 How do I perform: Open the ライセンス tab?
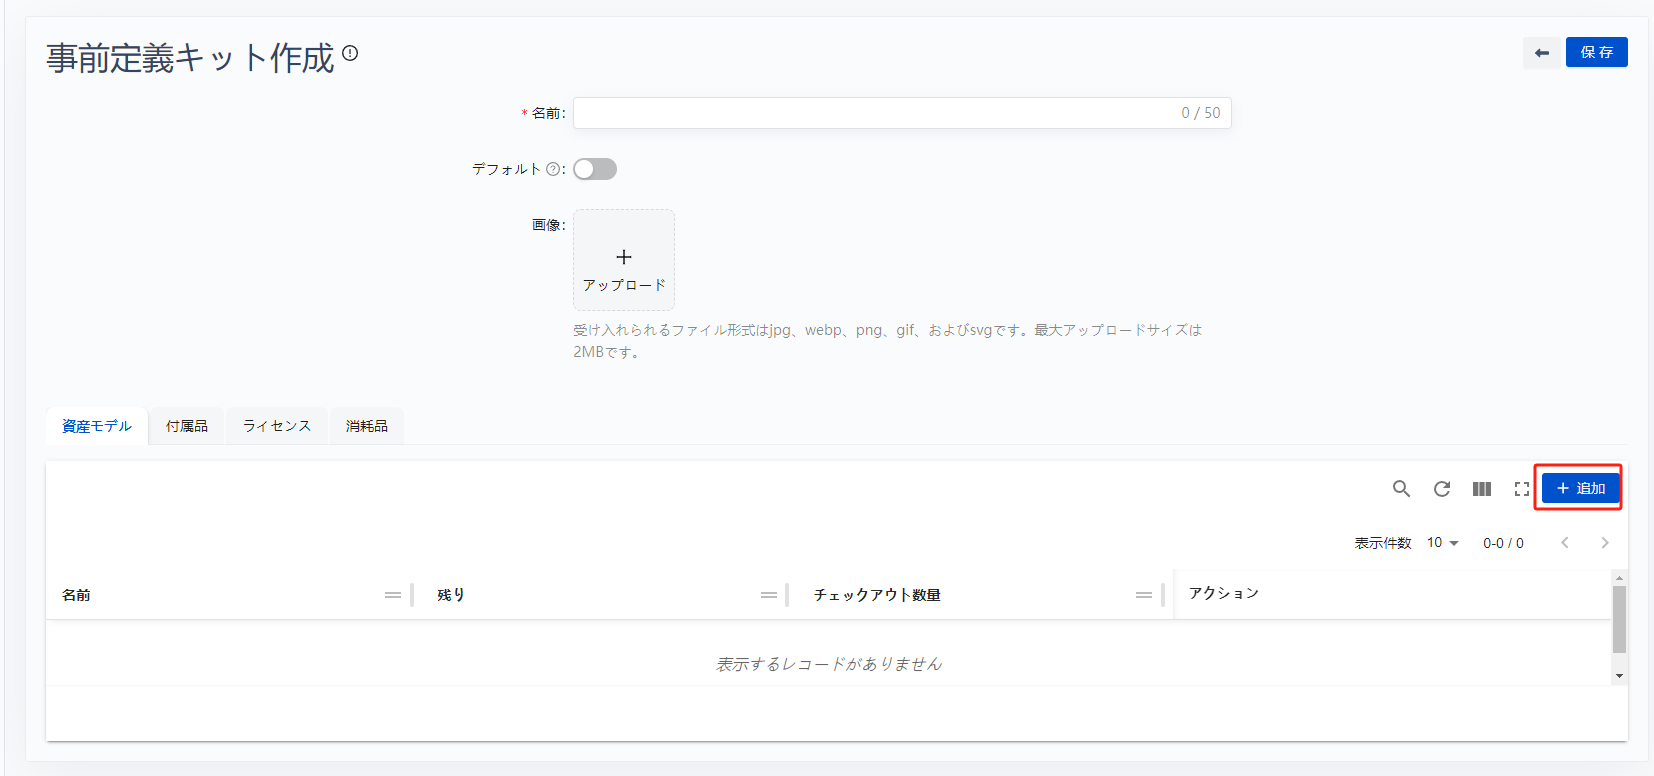pos(277,426)
